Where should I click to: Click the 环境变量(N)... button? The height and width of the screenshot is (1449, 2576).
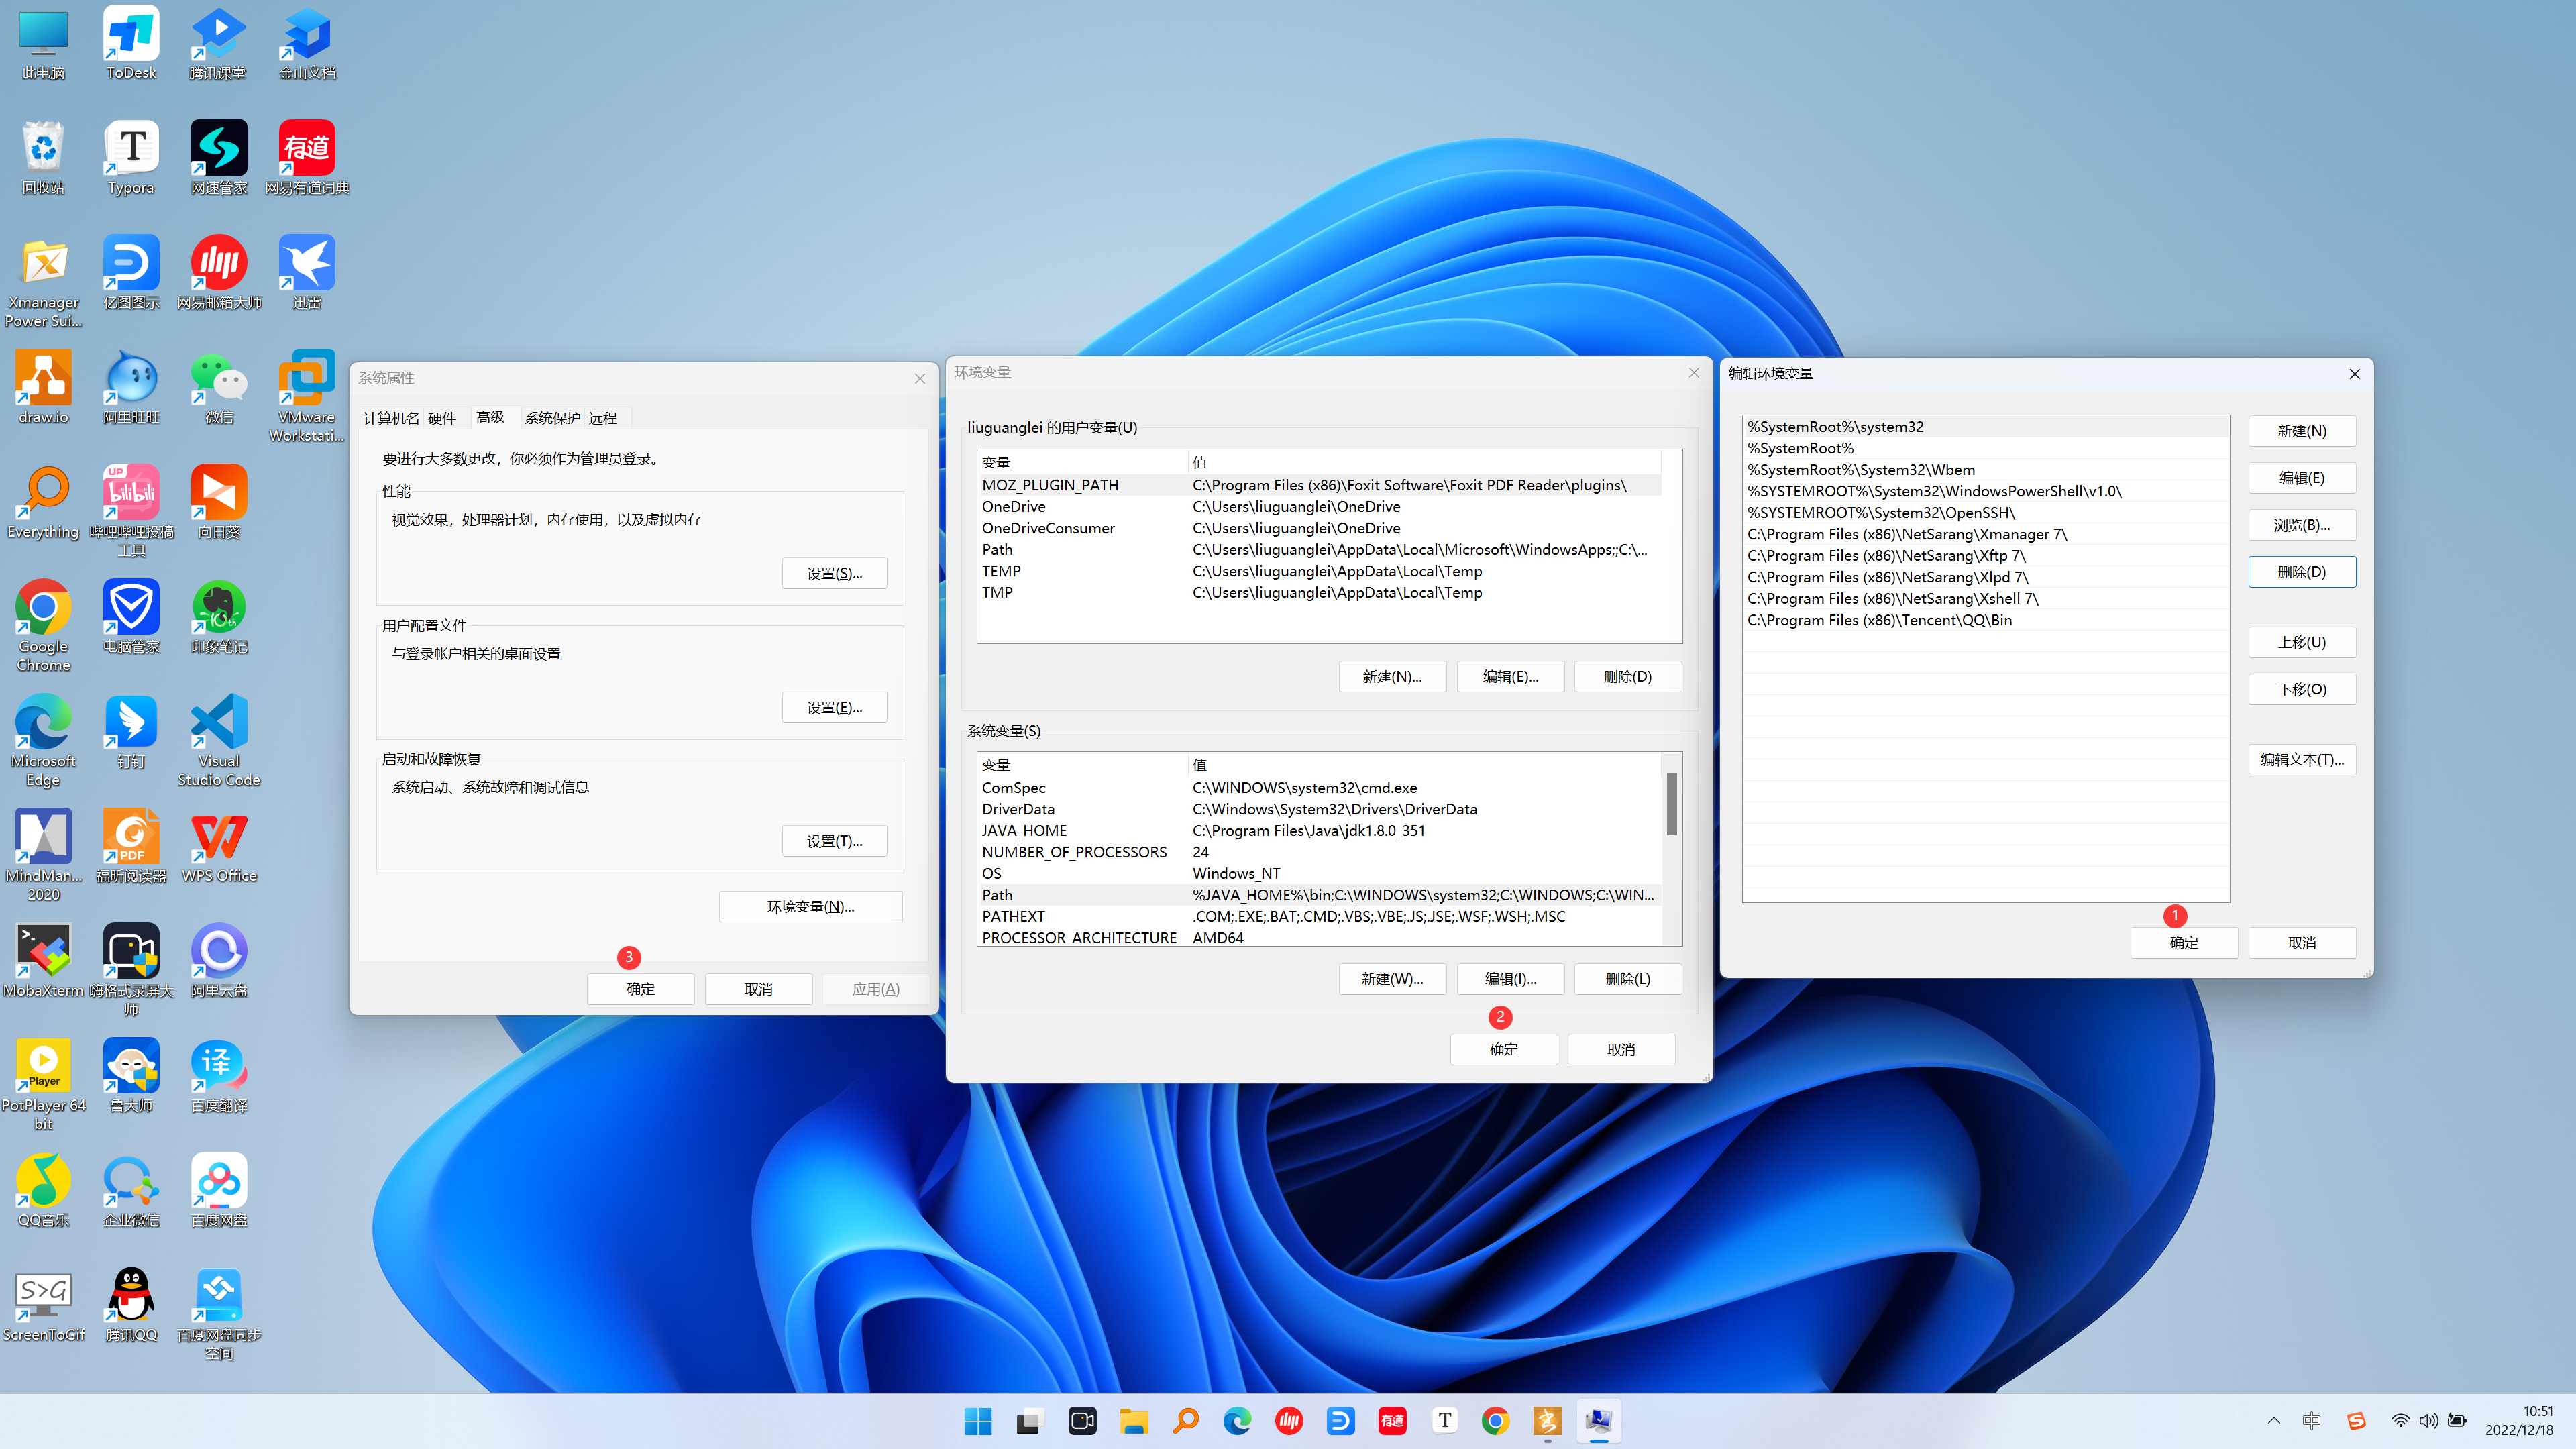tap(810, 906)
